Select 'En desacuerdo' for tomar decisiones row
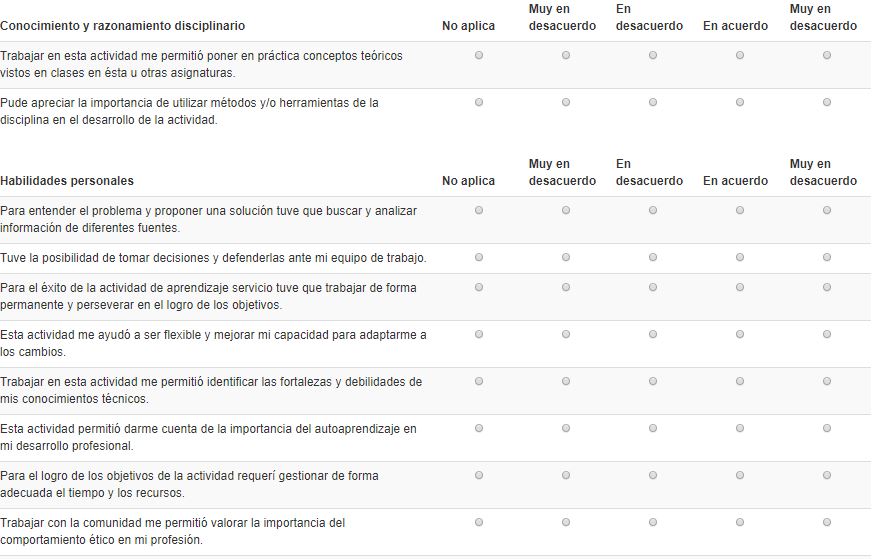The height and width of the screenshot is (559, 881). click(653, 257)
